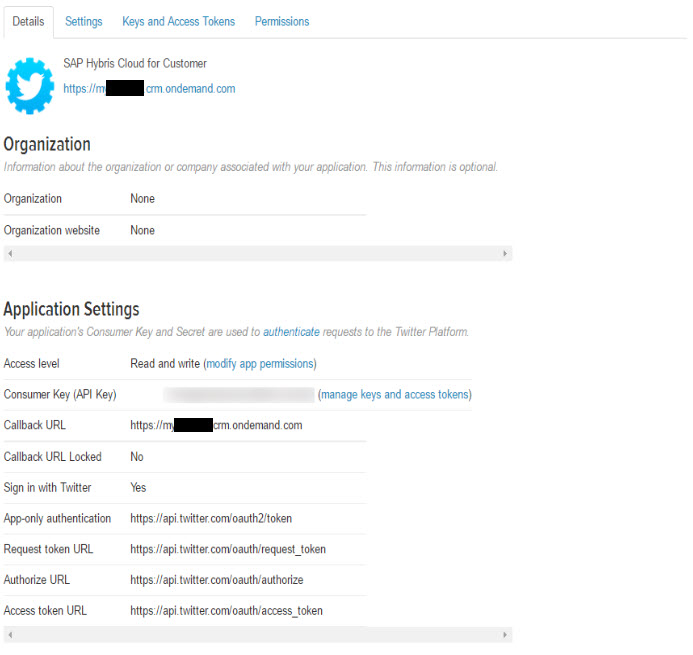Select the Callback URL Locked No value
The width and height of the screenshot is (693, 655).
point(137,457)
